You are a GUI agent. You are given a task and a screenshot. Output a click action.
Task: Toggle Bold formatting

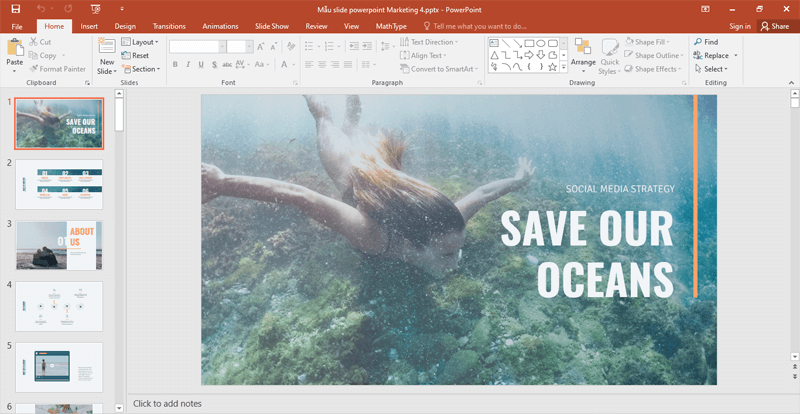tap(175, 64)
